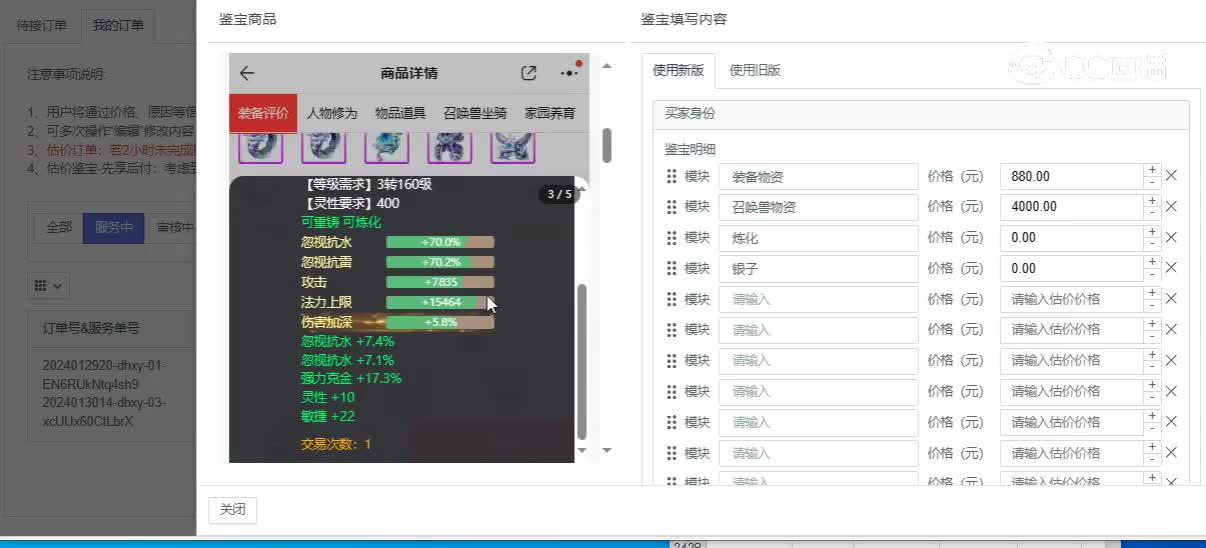Click the 法力上限 +15464 progress bar
This screenshot has height=548, width=1206.
coord(440,302)
